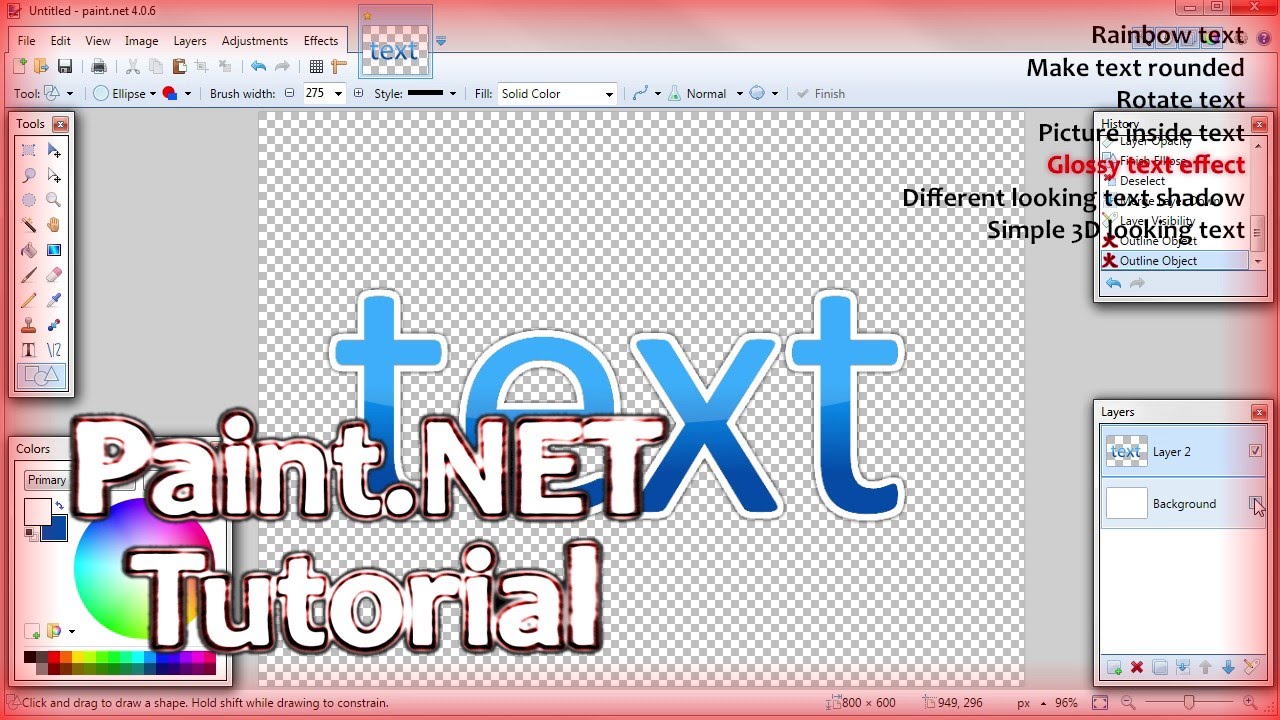Open the Layers menu
This screenshot has height=720, width=1280.
pos(190,41)
